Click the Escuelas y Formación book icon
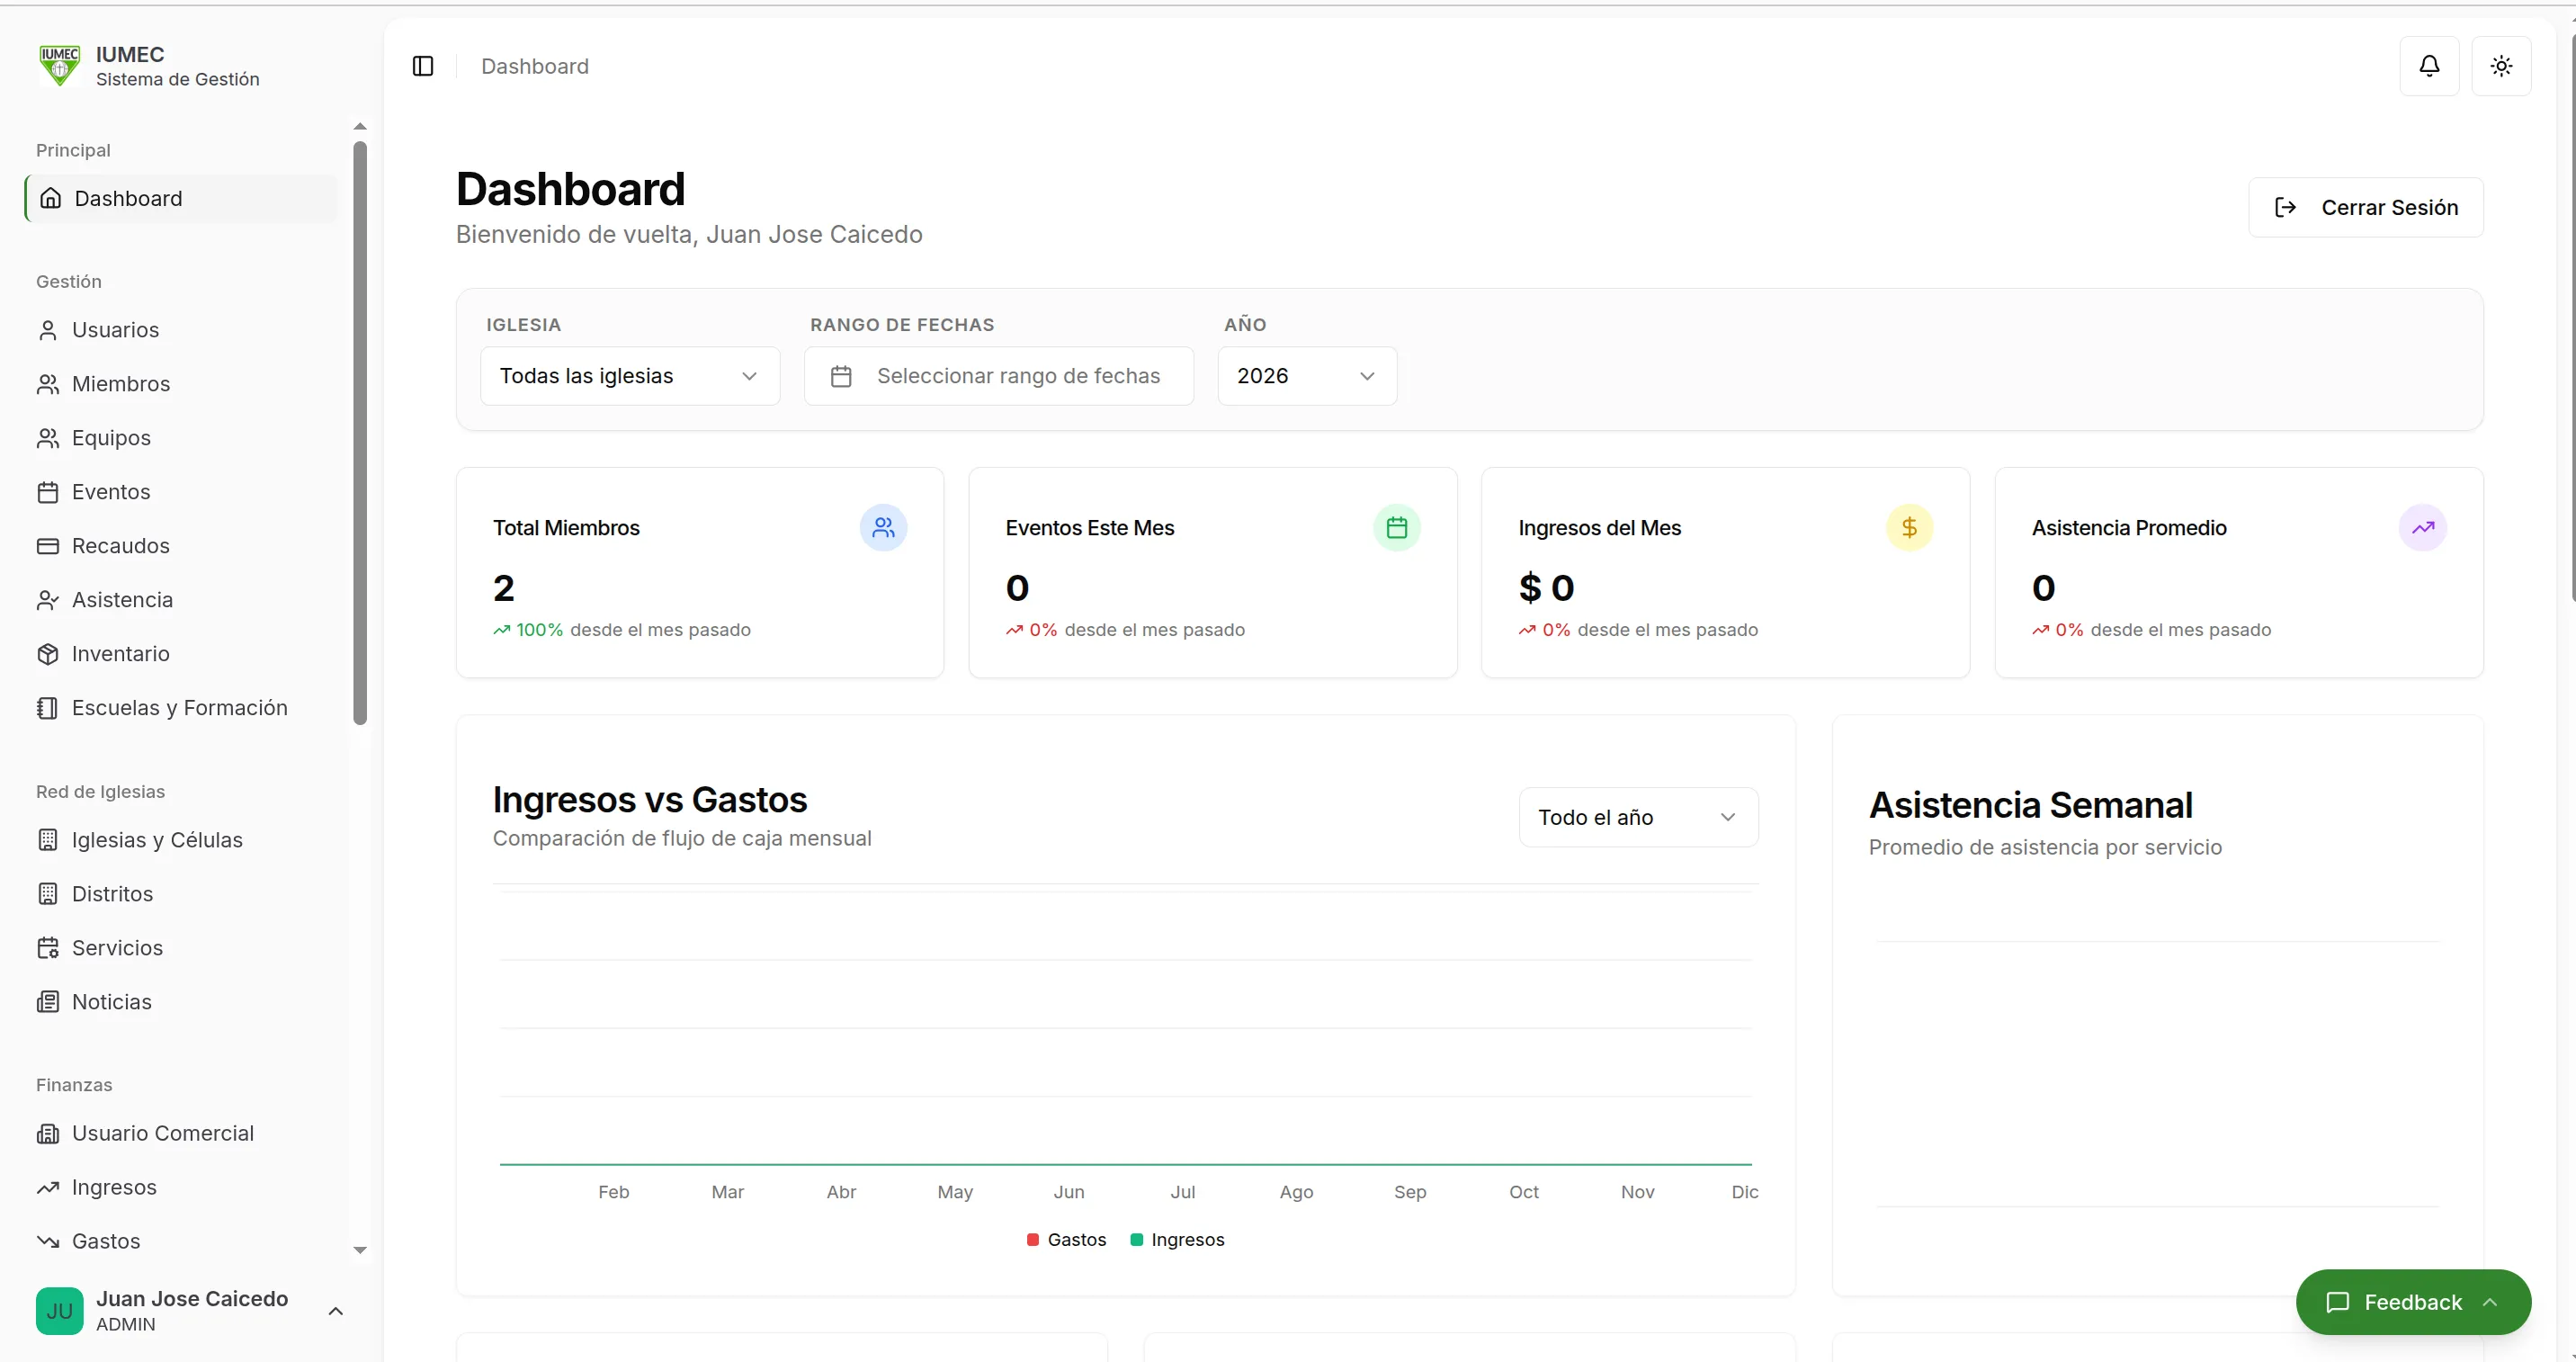This screenshot has width=2576, height=1362. click(x=47, y=708)
